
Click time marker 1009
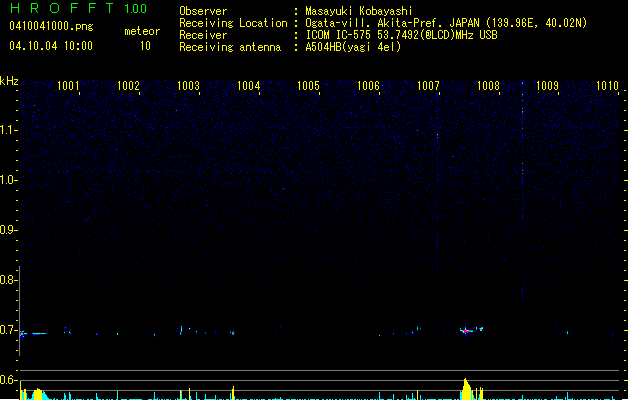click(547, 86)
